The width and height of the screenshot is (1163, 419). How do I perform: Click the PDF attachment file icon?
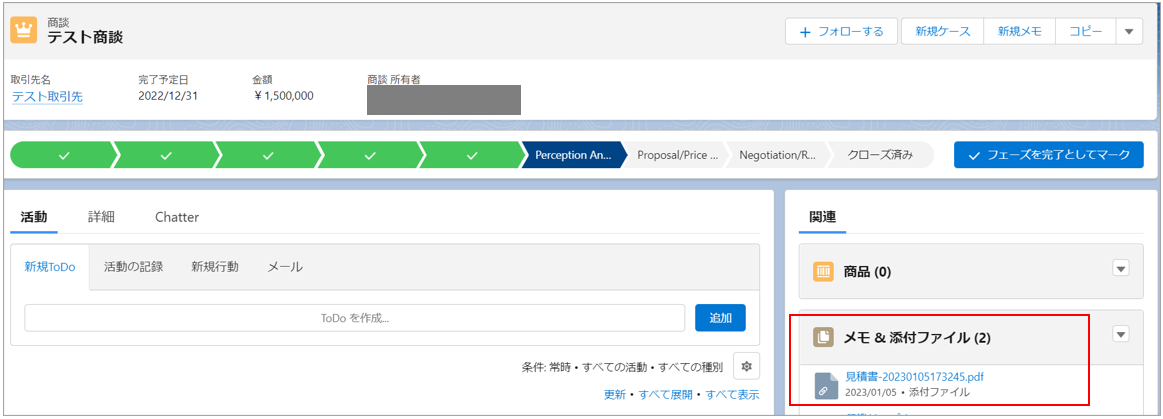pos(826,385)
